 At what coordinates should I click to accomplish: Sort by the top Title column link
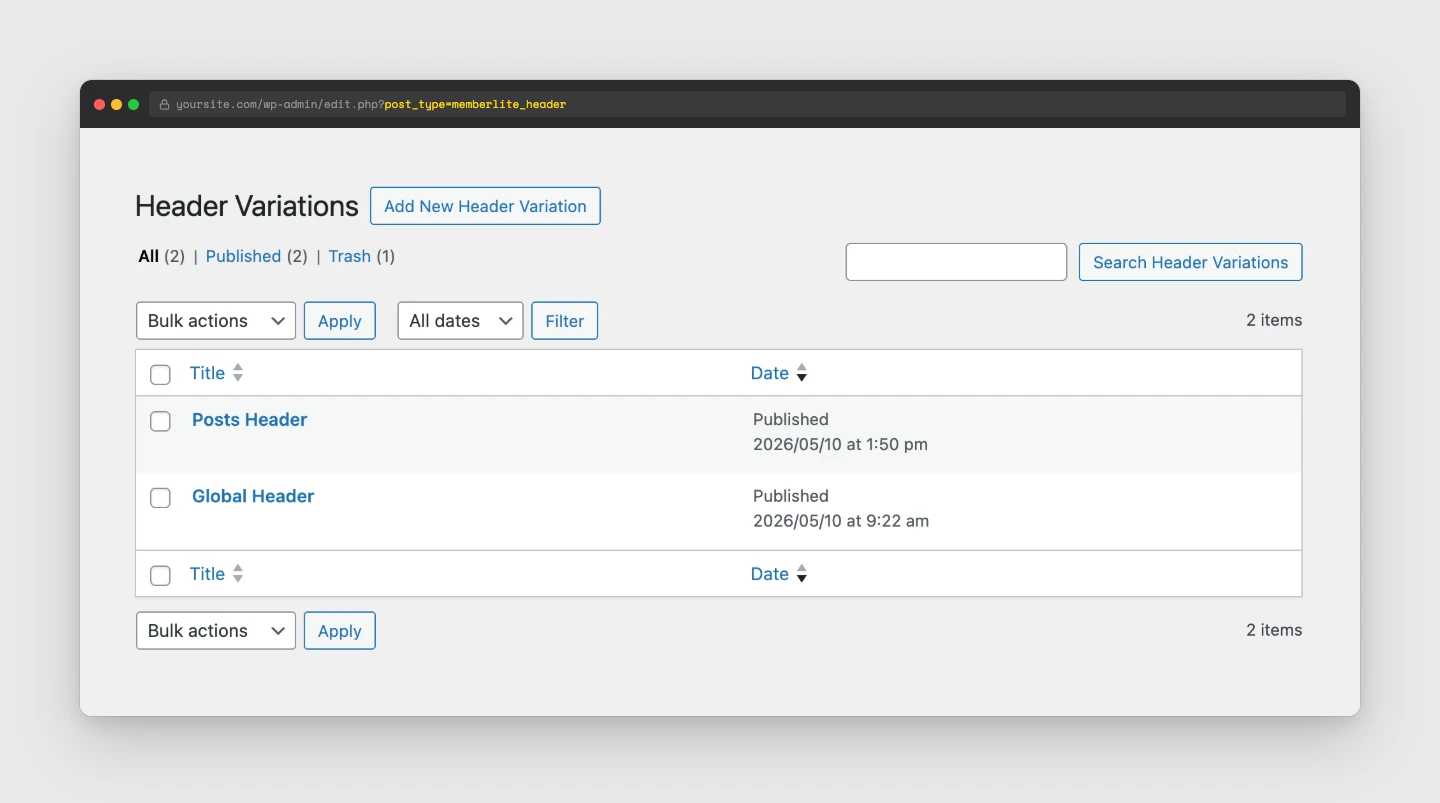coord(207,373)
